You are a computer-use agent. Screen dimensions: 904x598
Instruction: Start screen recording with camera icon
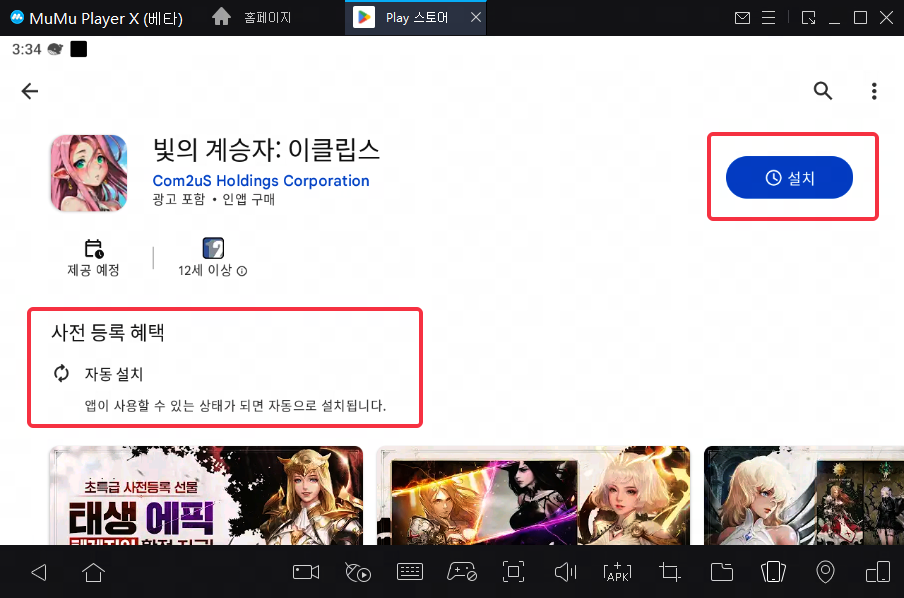click(306, 572)
